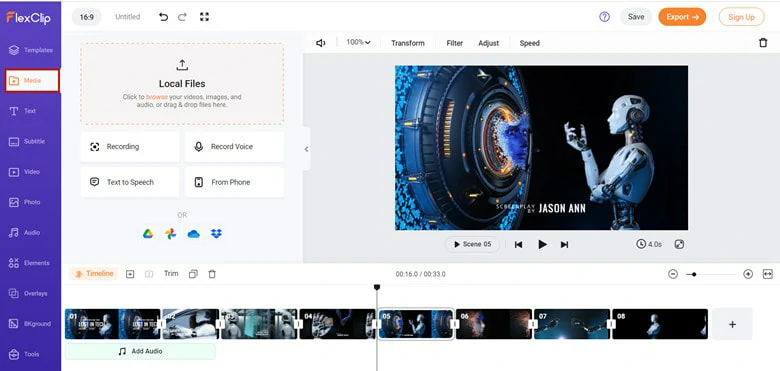Open the BKground sidebar section
780x371 pixels.
[30, 324]
